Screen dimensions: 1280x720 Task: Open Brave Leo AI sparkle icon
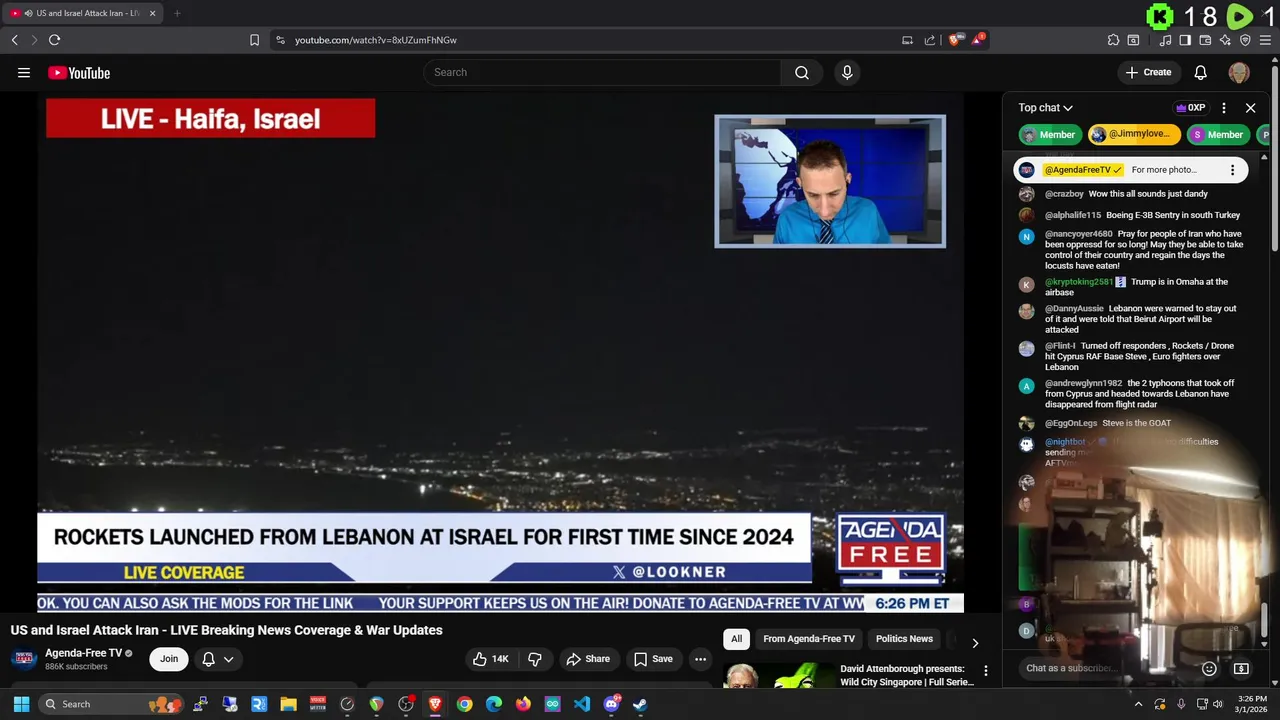[1225, 40]
